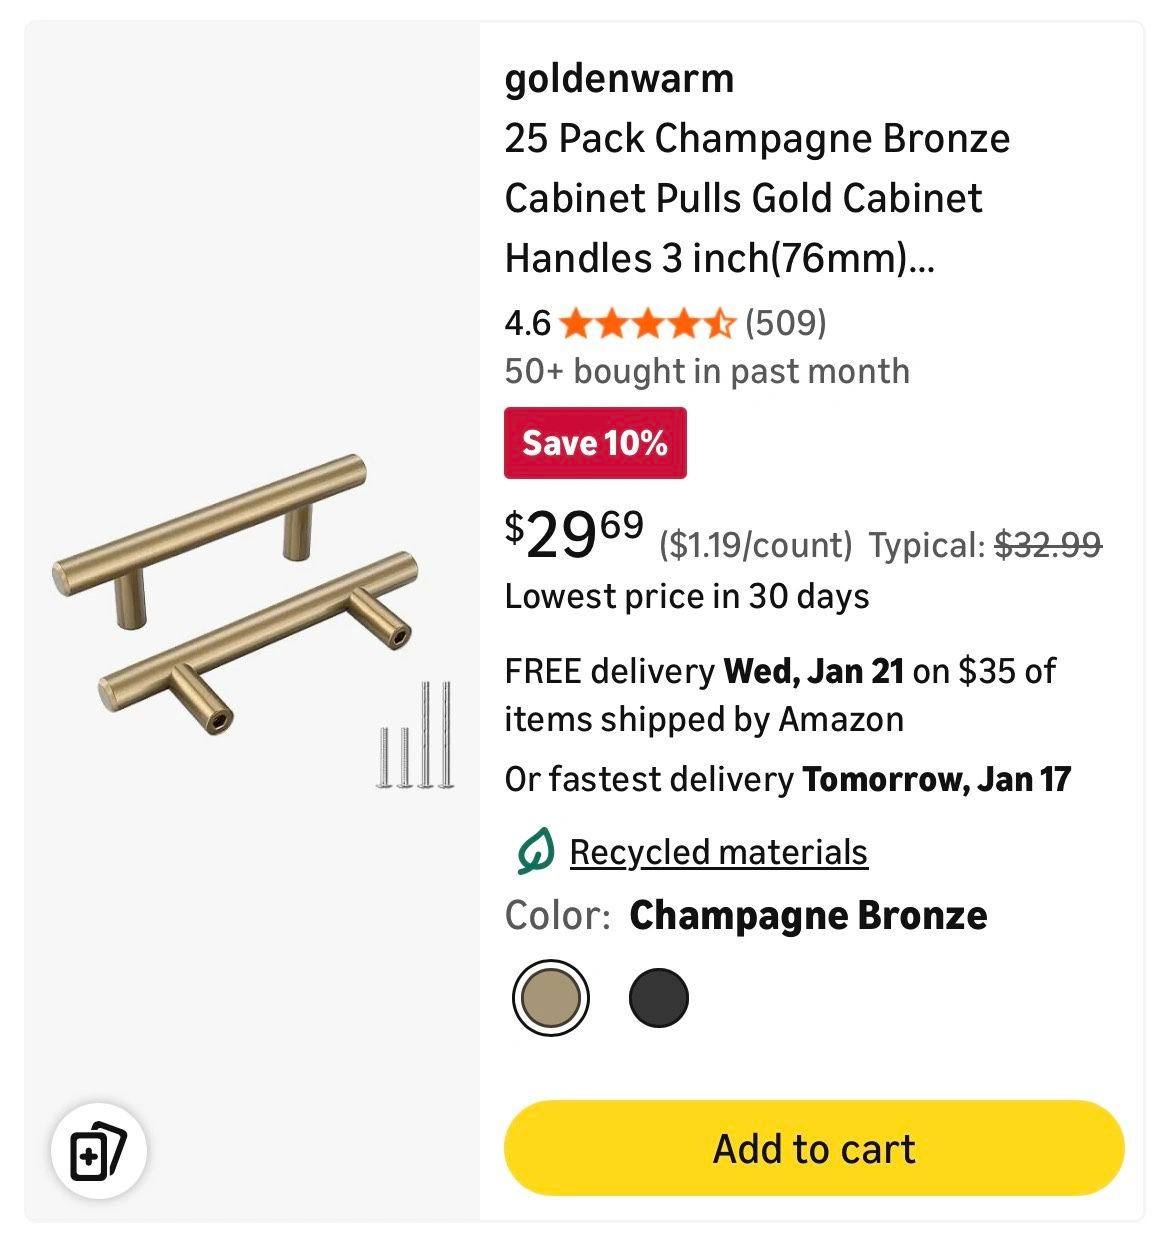Click the Add to cart button
This screenshot has height=1234, width=1170.
pyautogui.click(x=813, y=1148)
